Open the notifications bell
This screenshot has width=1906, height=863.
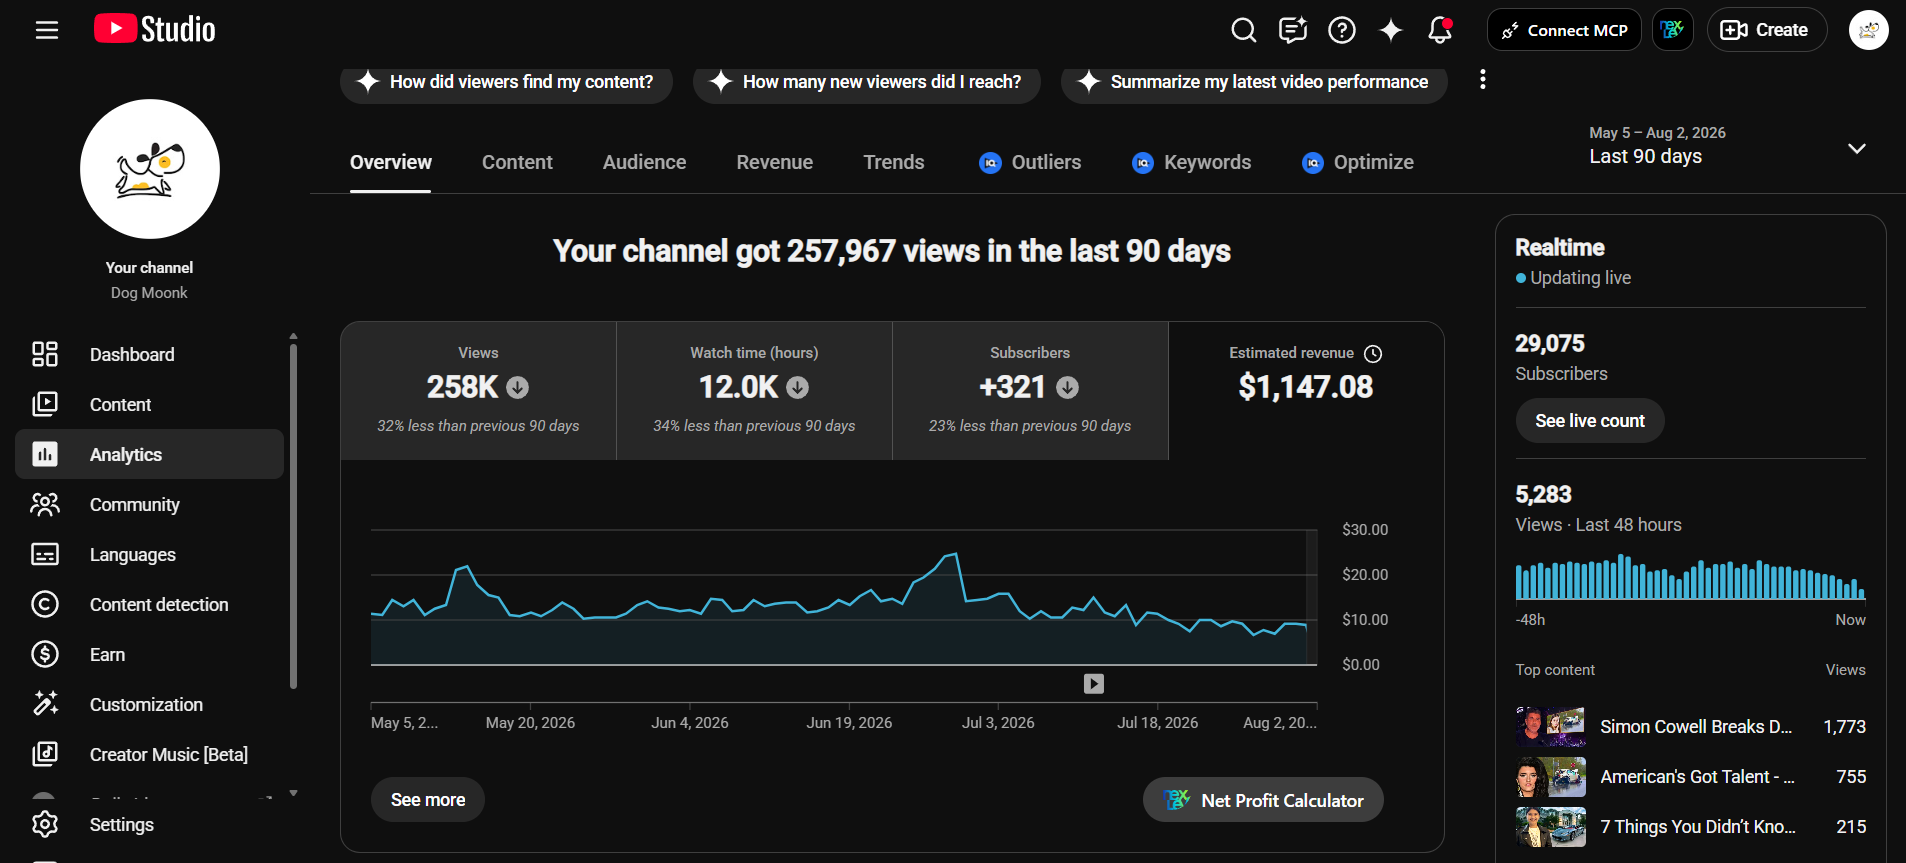click(1440, 30)
